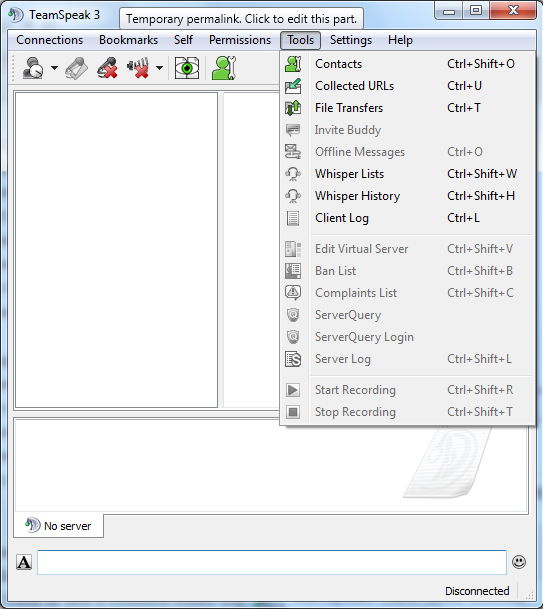The width and height of the screenshot is (543, 609).
Task: Click the Ctrl+Shift+H shortcut text
Action: pyautogui.click(x=481, y=196)
